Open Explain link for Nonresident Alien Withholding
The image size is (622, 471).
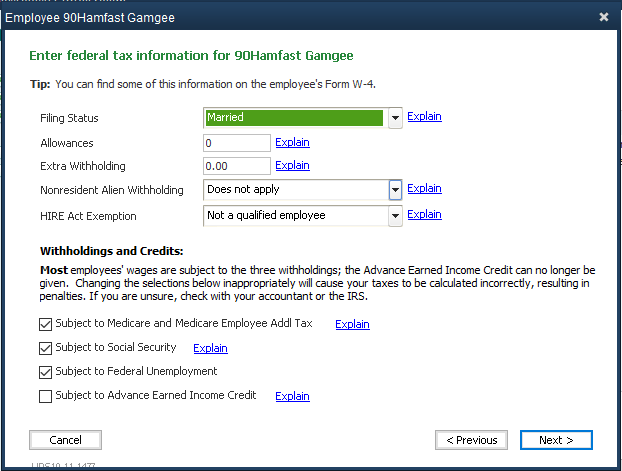click(x=424, y=188)
